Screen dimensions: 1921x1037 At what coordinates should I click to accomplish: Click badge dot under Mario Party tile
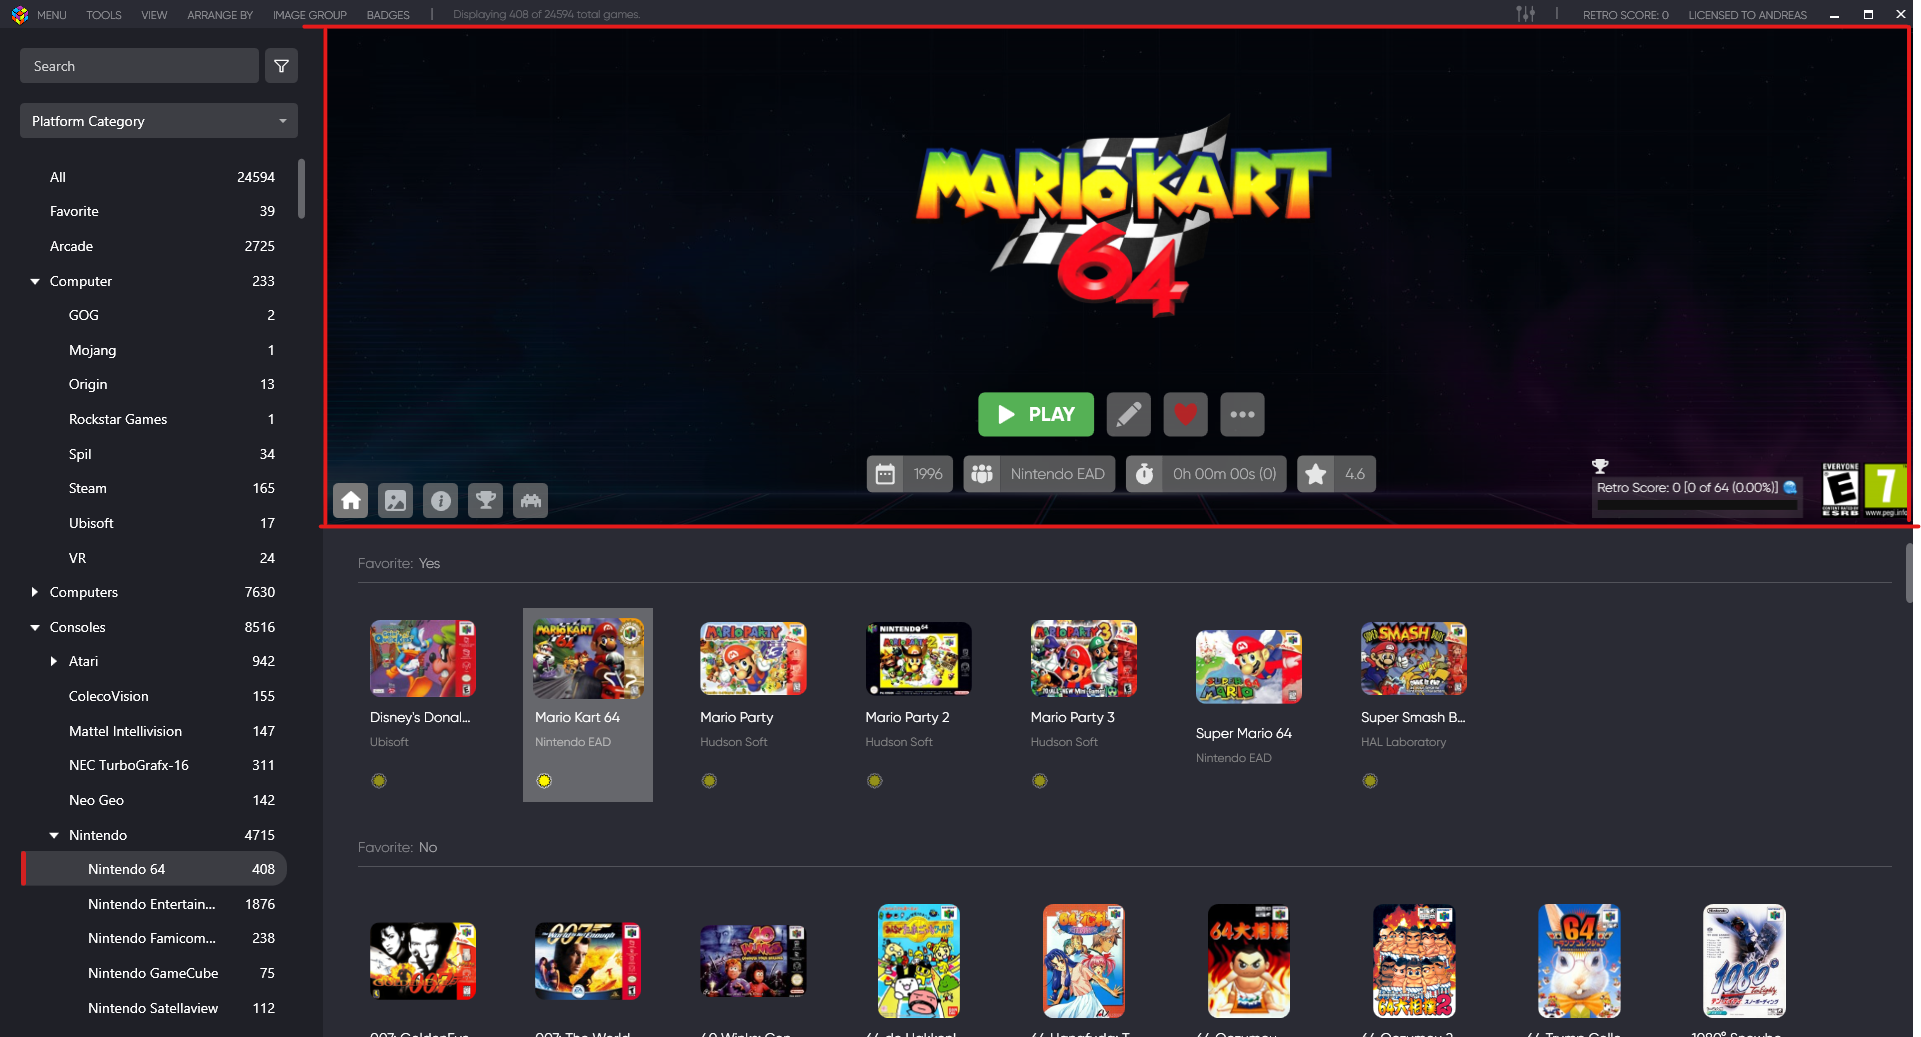709,781
